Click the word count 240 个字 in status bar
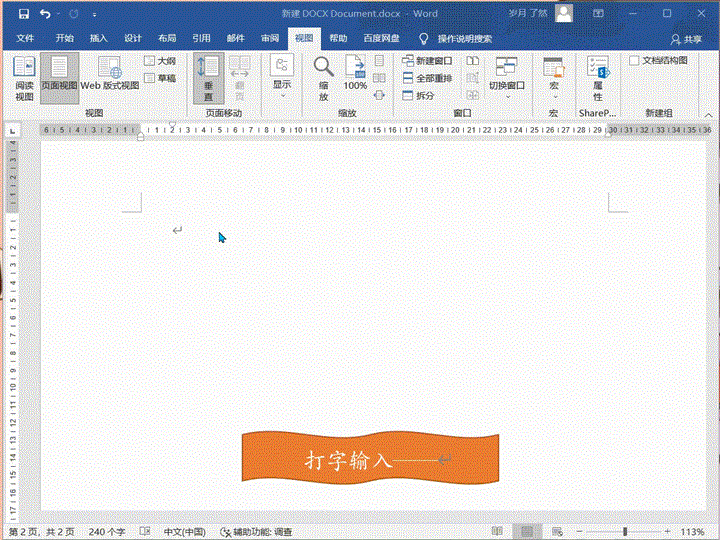 pos(109,531)
